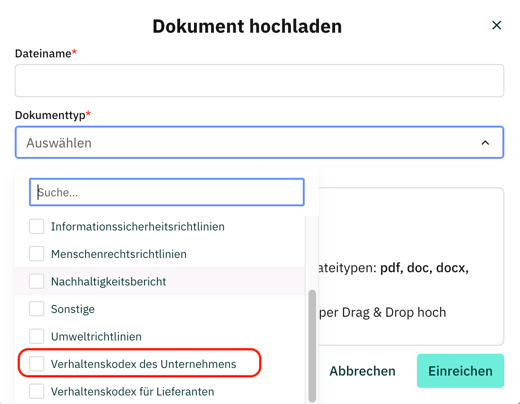Pick the Umweltrichtlinien option text
This screenshot has height=404, width=520.
(x=96, y=337)
